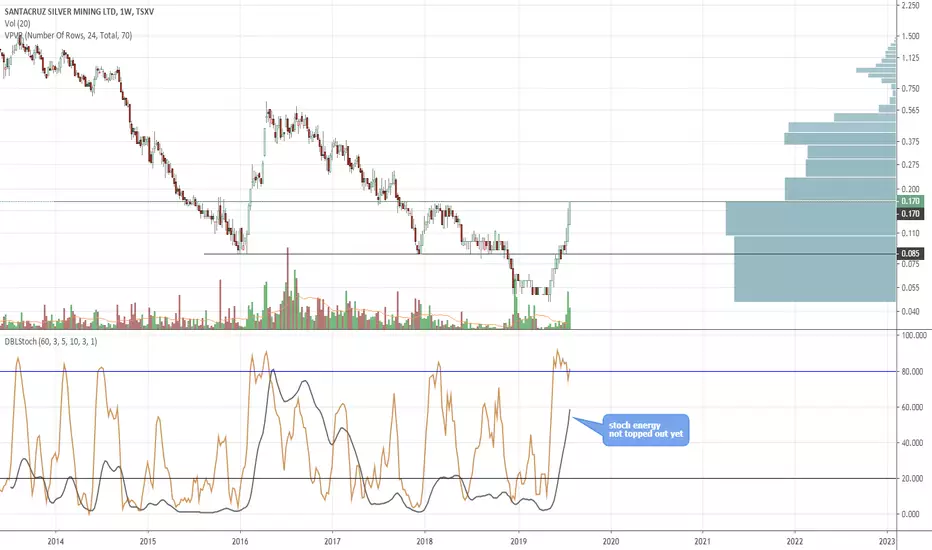Click the 80.000 stochastic scale value

tap(912, 372)
